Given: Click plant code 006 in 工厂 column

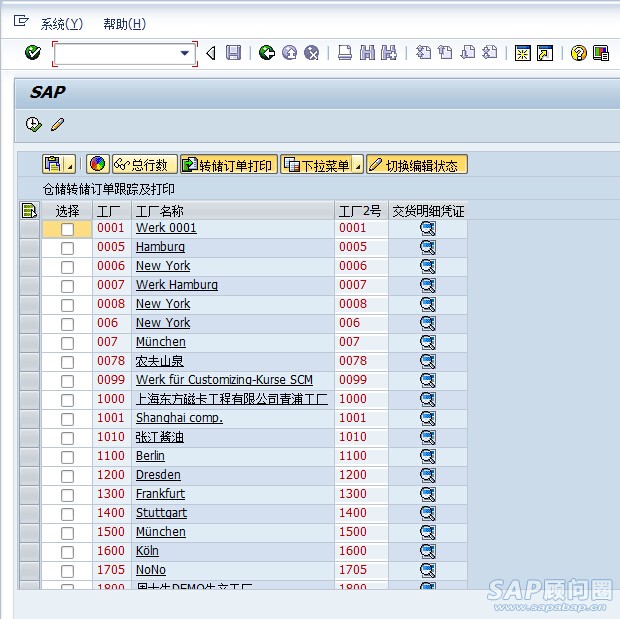Looking at the screenshot, I should click(x=108, y=323).
